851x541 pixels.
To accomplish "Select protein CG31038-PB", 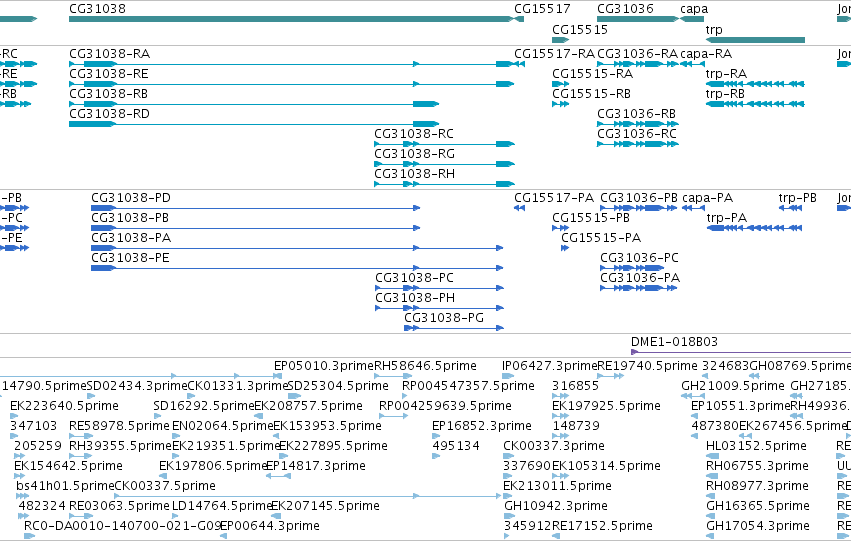I will (x=256, y=228).
